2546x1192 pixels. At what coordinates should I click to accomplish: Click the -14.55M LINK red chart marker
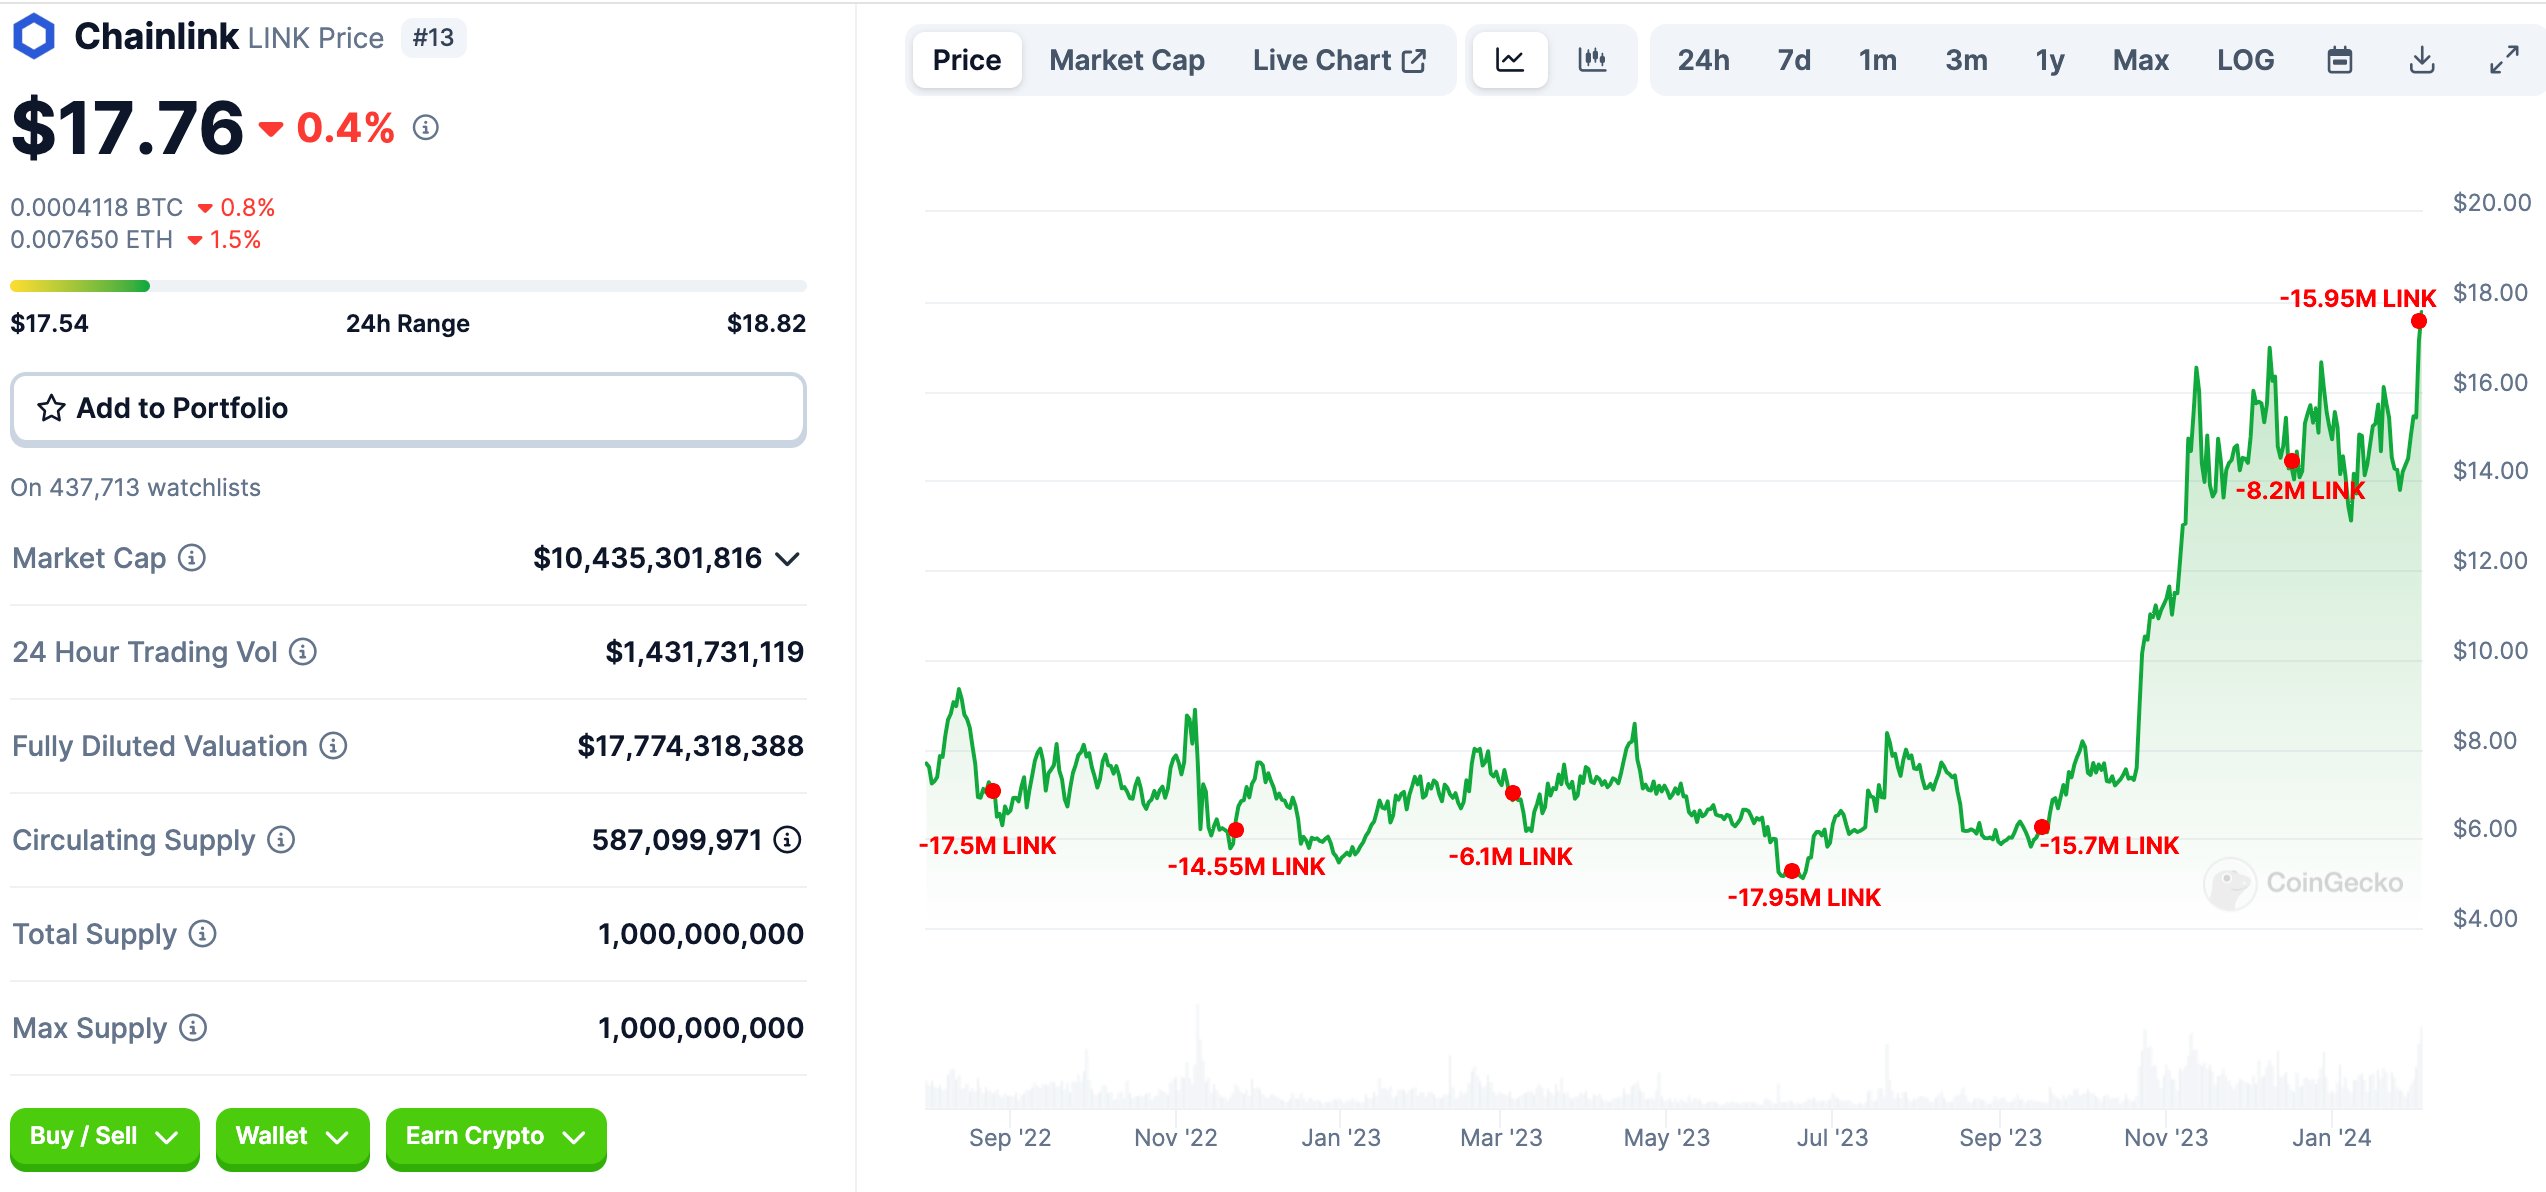point(1236,830)
